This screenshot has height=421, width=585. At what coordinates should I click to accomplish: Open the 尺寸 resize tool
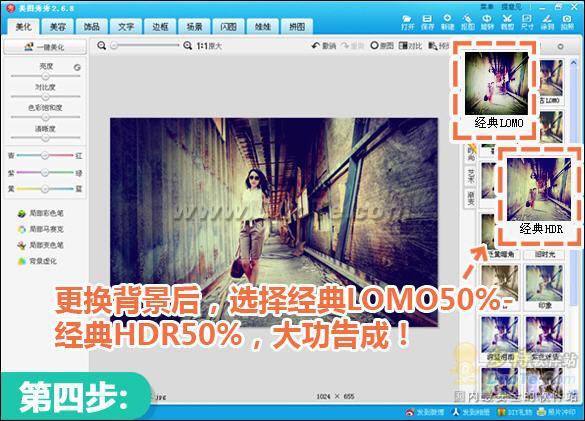coord(527,22)
